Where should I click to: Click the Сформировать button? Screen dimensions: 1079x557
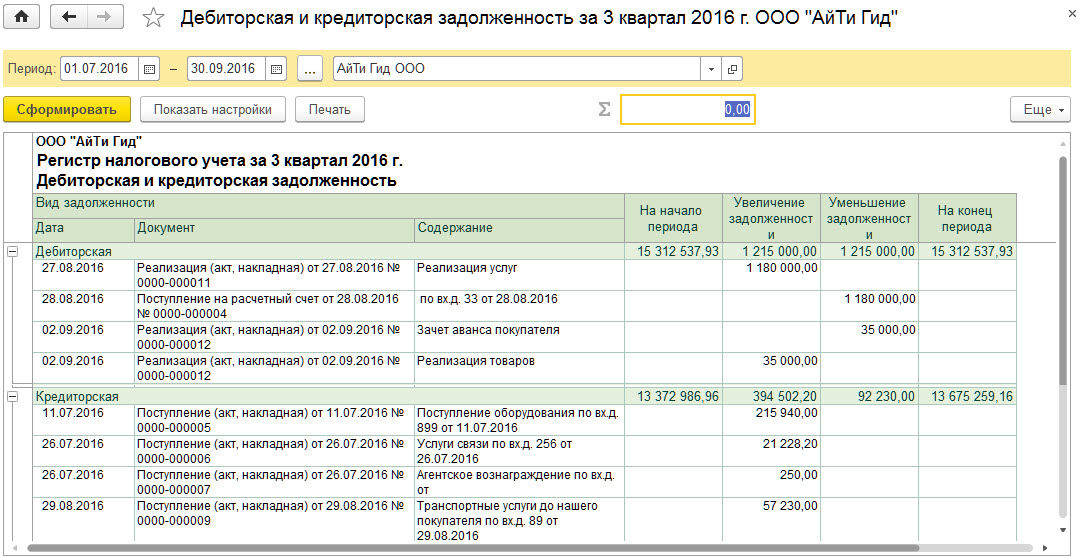tap(67, 109)
